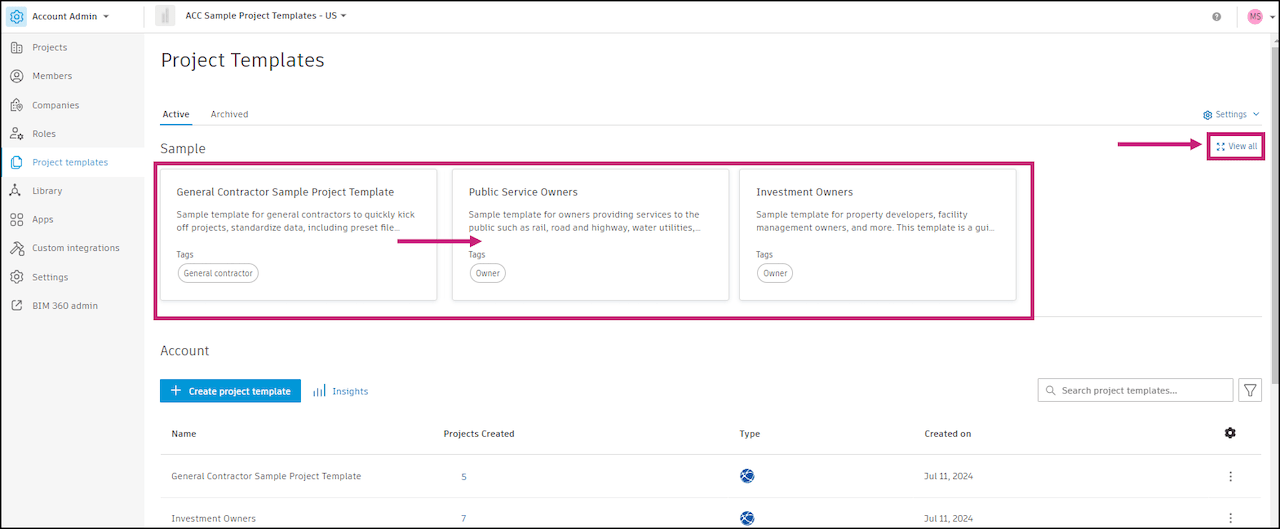Click the General contractor tag

coord(218,273)
